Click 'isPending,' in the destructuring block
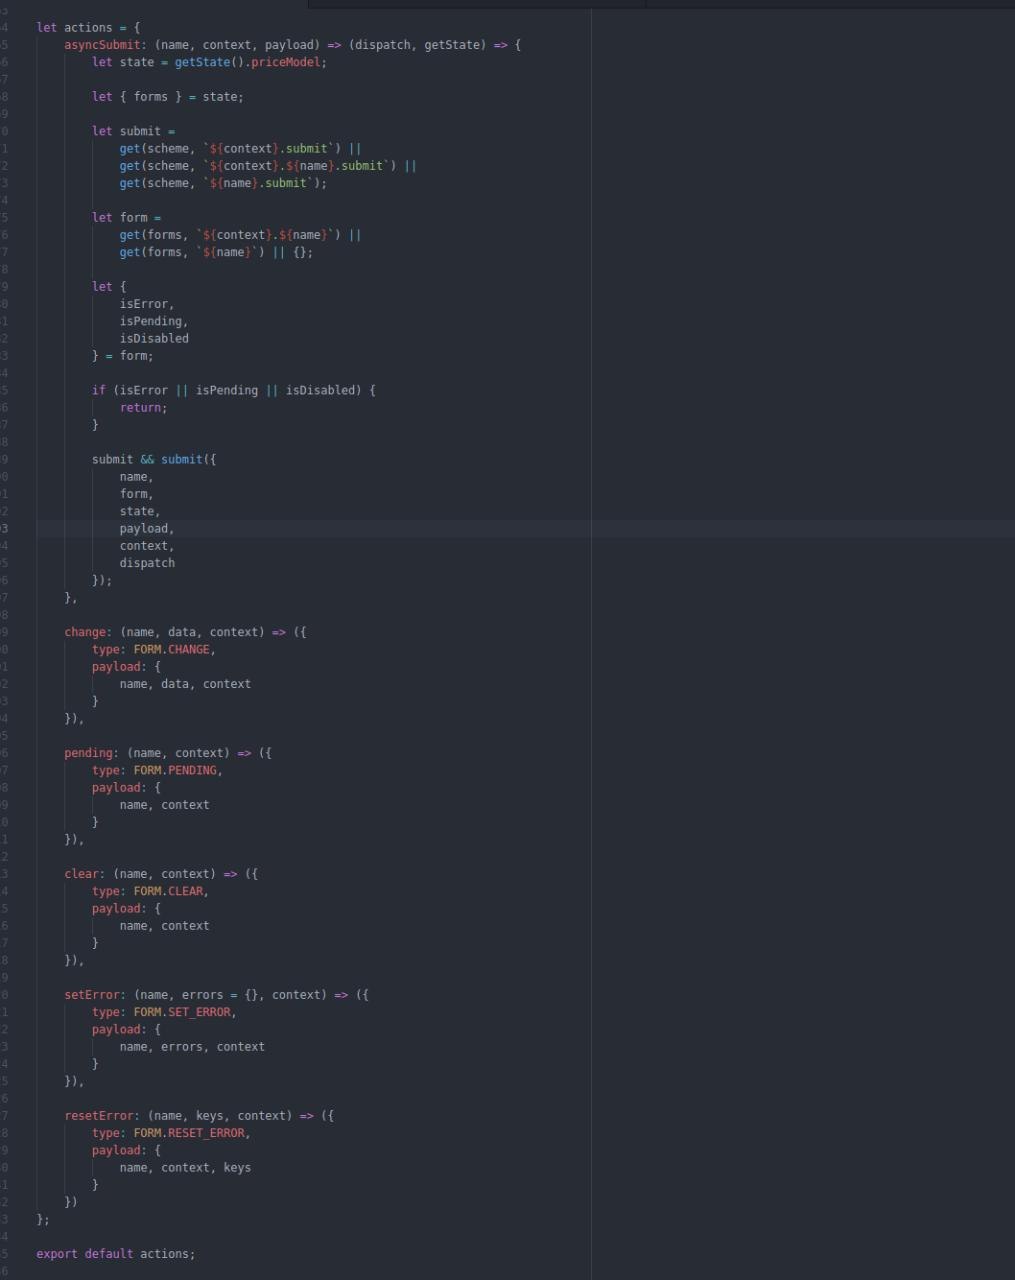Screen dimensions: 1015x1280 click(154, 321)
